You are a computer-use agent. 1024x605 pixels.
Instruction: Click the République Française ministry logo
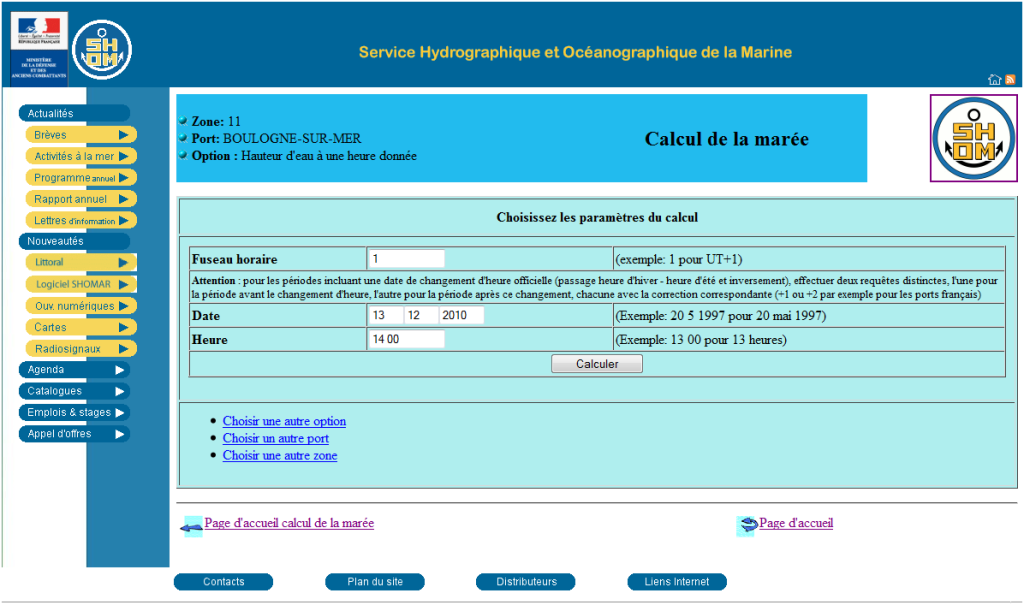coord(39,49)
